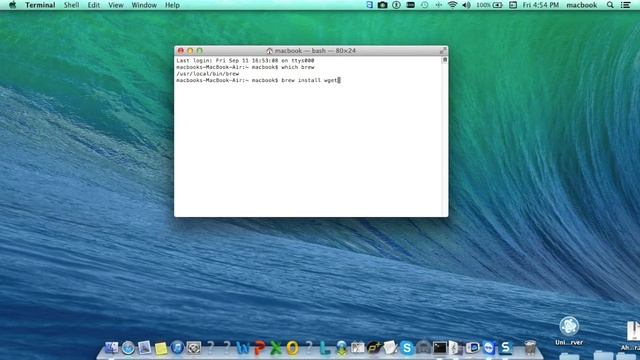Image resolution: width=640 pixels, height=360 pixels.
Task: Click the Fri 4:54 PM clock
Action: 541,5
